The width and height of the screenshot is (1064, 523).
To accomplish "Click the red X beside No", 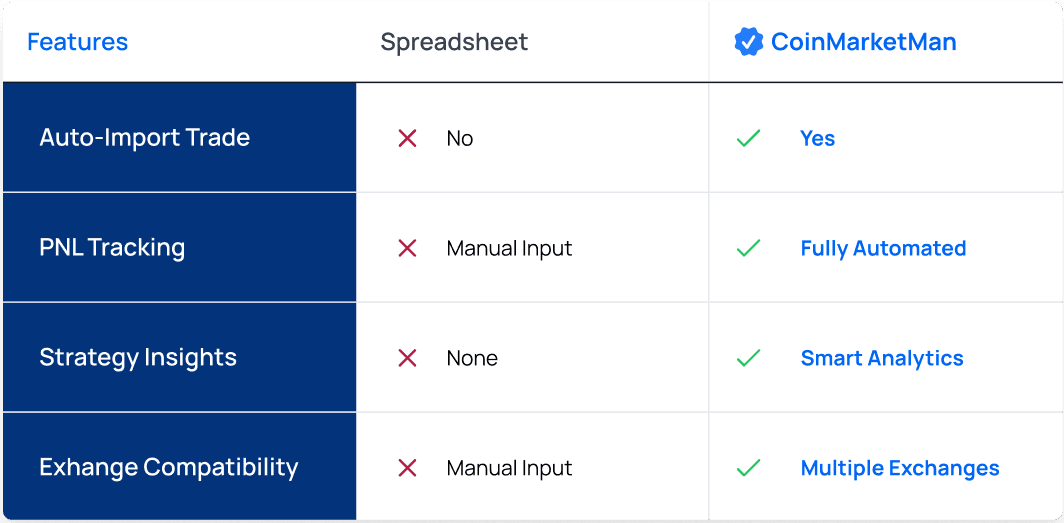I will click(407, 138).
